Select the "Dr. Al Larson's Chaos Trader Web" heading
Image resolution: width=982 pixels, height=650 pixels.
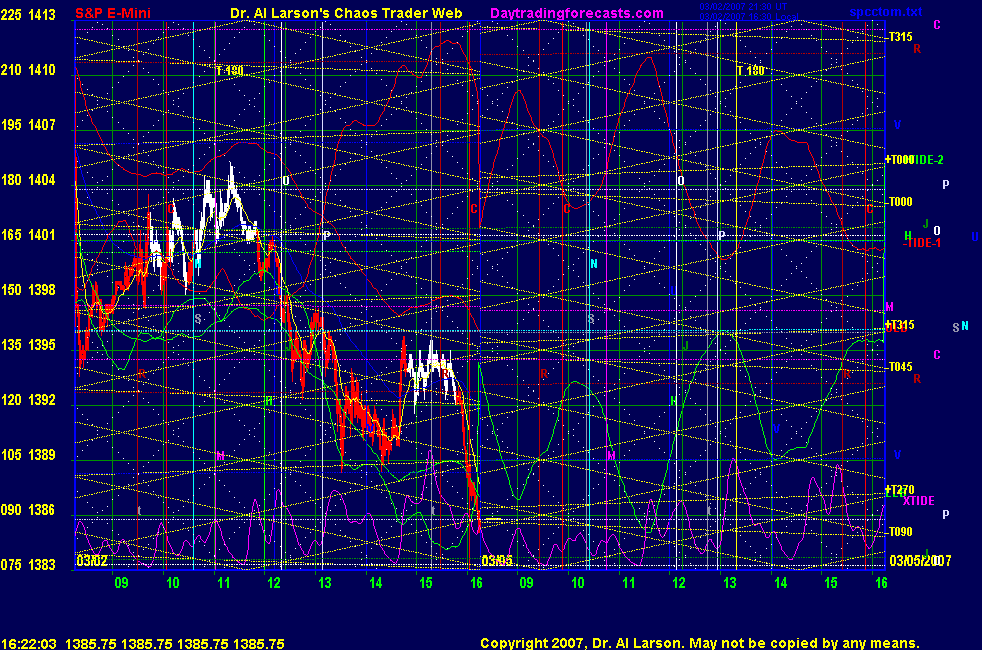(346, 13)
